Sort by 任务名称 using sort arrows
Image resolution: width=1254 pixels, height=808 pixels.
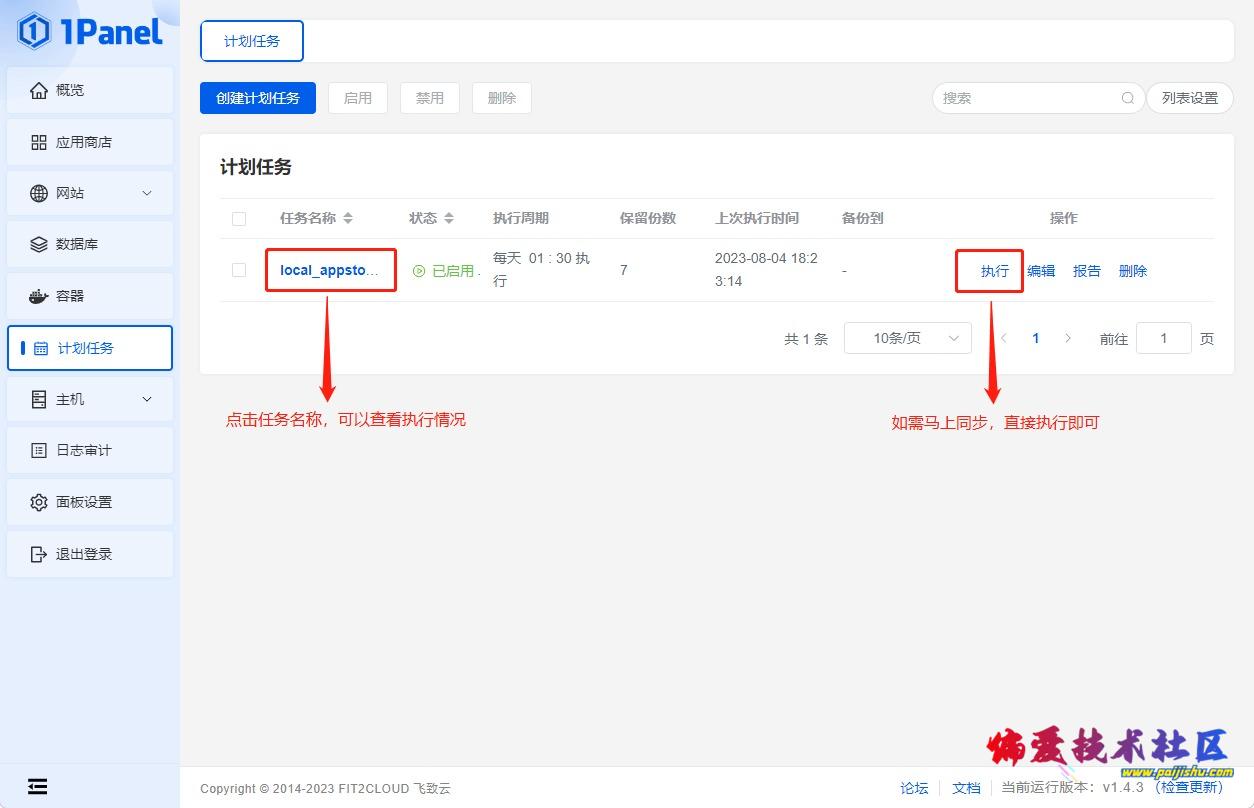click(x=347, y=218)
